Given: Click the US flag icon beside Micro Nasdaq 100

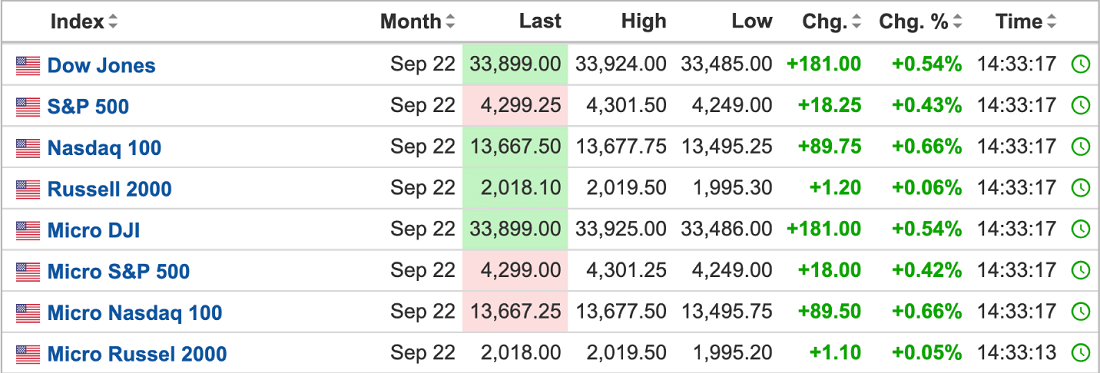Looking at the screenshot, I should tap(28, 312).
